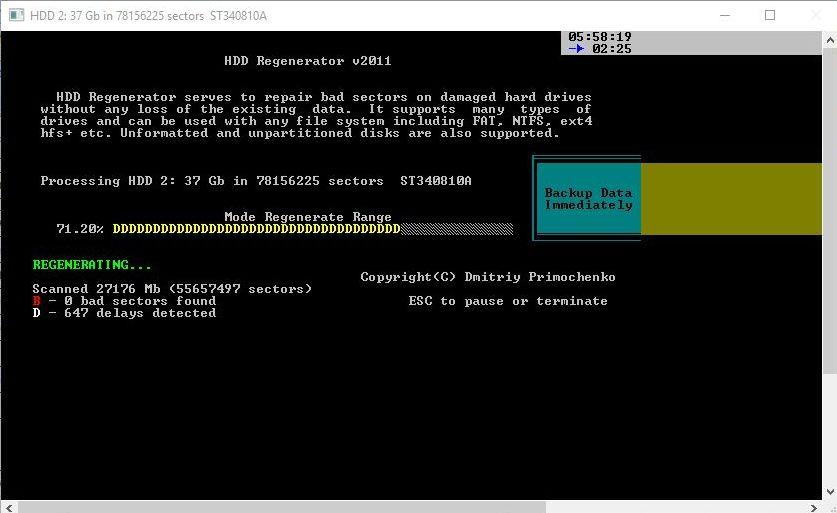837x513 pixels.
Task: Click the console window icon in title bar
Action: [17, 15]
